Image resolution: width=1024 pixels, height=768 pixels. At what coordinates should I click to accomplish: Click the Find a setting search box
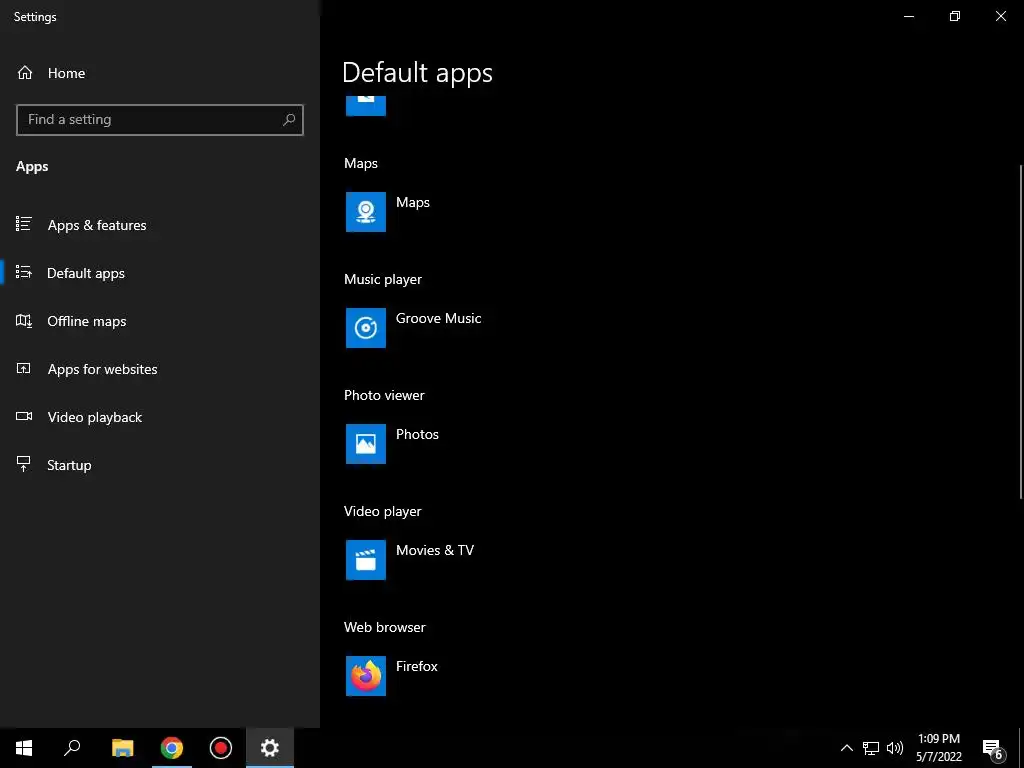159,120
